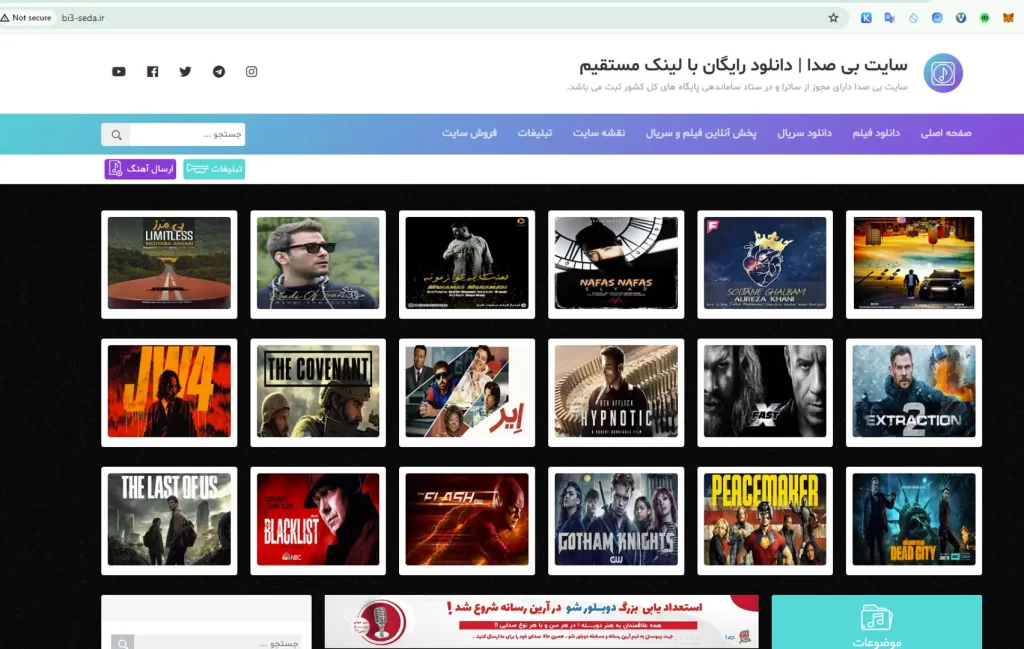Open the Blacklist series poster
This screenshot has width=1024, height=649.
[x=318, y=520]
